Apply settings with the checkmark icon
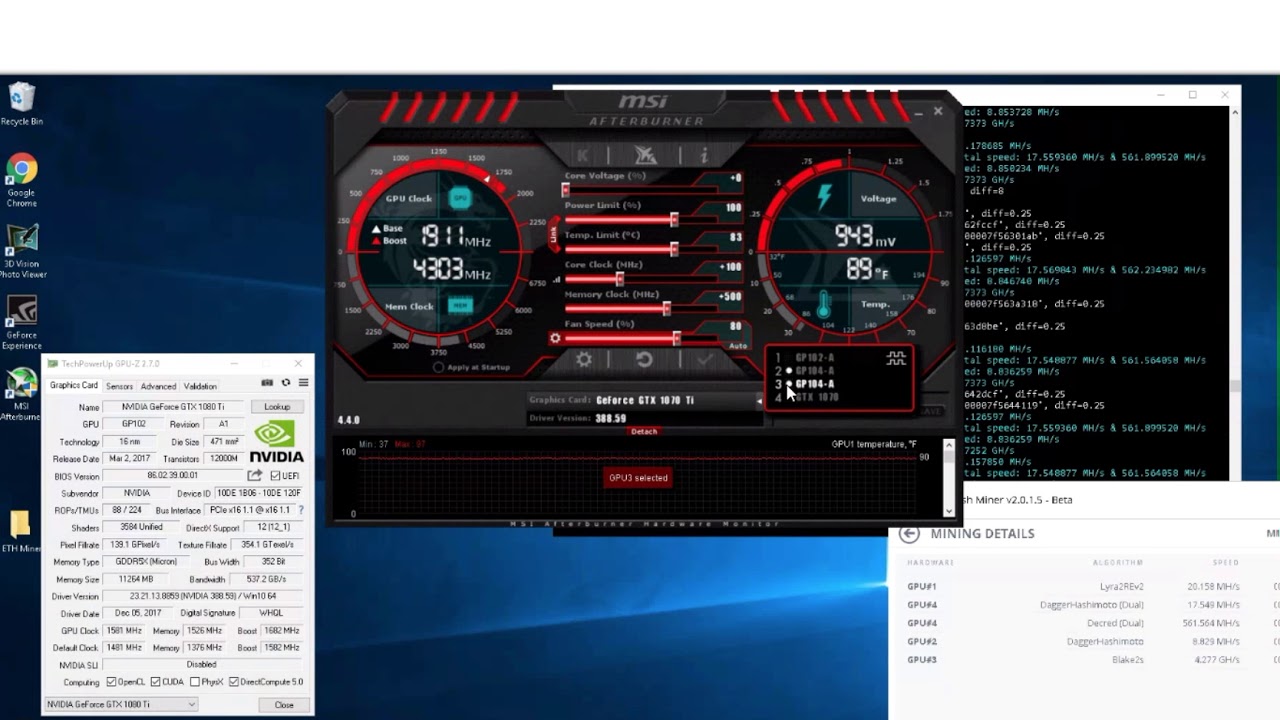1280x720 pixels. pos(705,359)
